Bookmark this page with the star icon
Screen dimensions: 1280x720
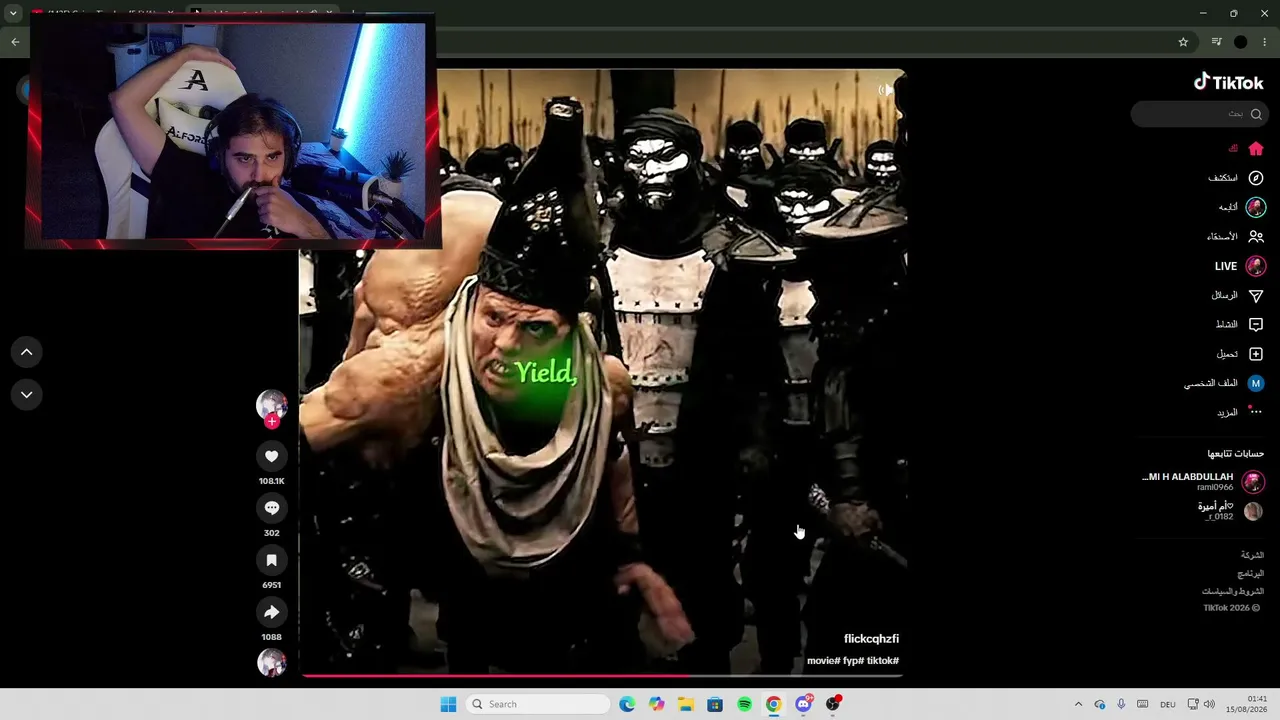click(x=1183, y=42)
